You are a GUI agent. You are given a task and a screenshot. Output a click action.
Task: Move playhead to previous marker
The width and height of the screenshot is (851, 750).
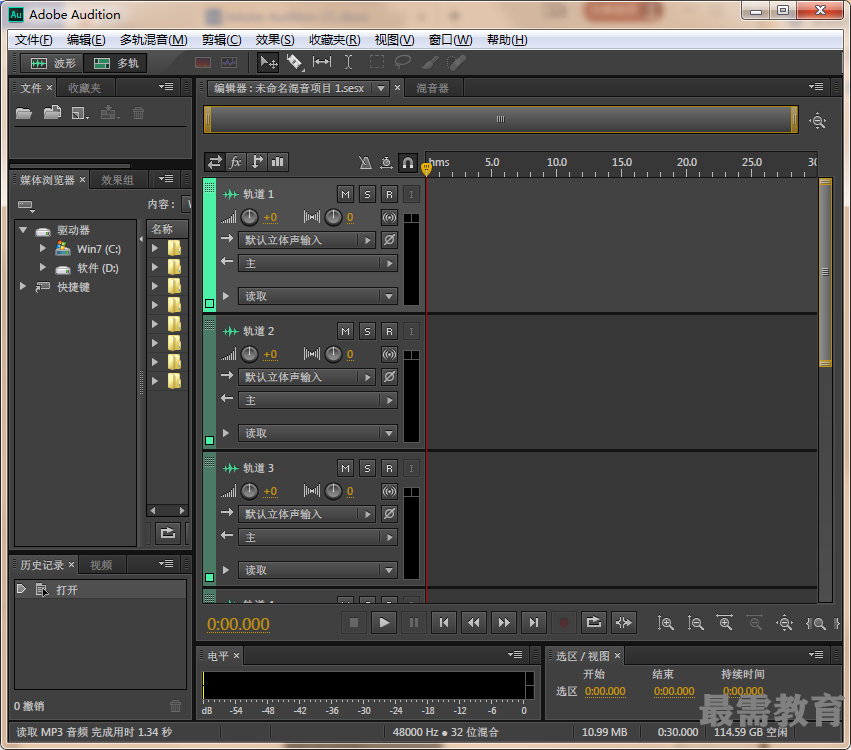point(444,622)
